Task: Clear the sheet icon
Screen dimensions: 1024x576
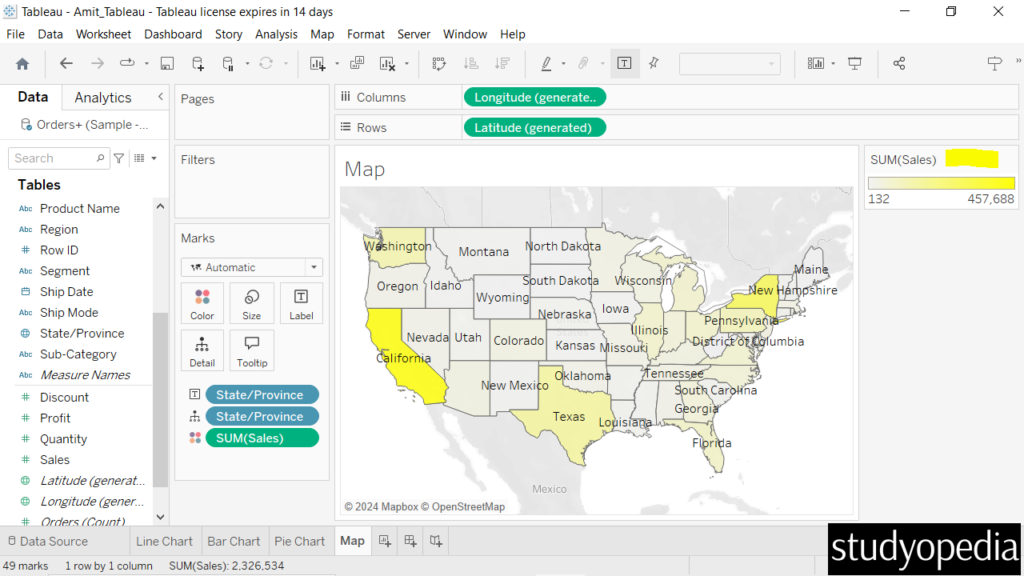Action: 387,63
